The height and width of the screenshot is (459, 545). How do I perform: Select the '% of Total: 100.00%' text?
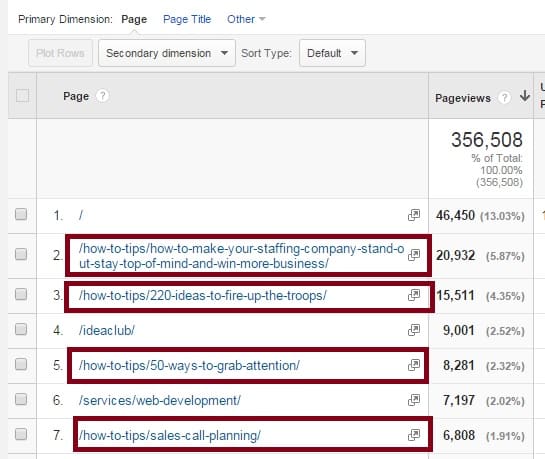point(497,164)
